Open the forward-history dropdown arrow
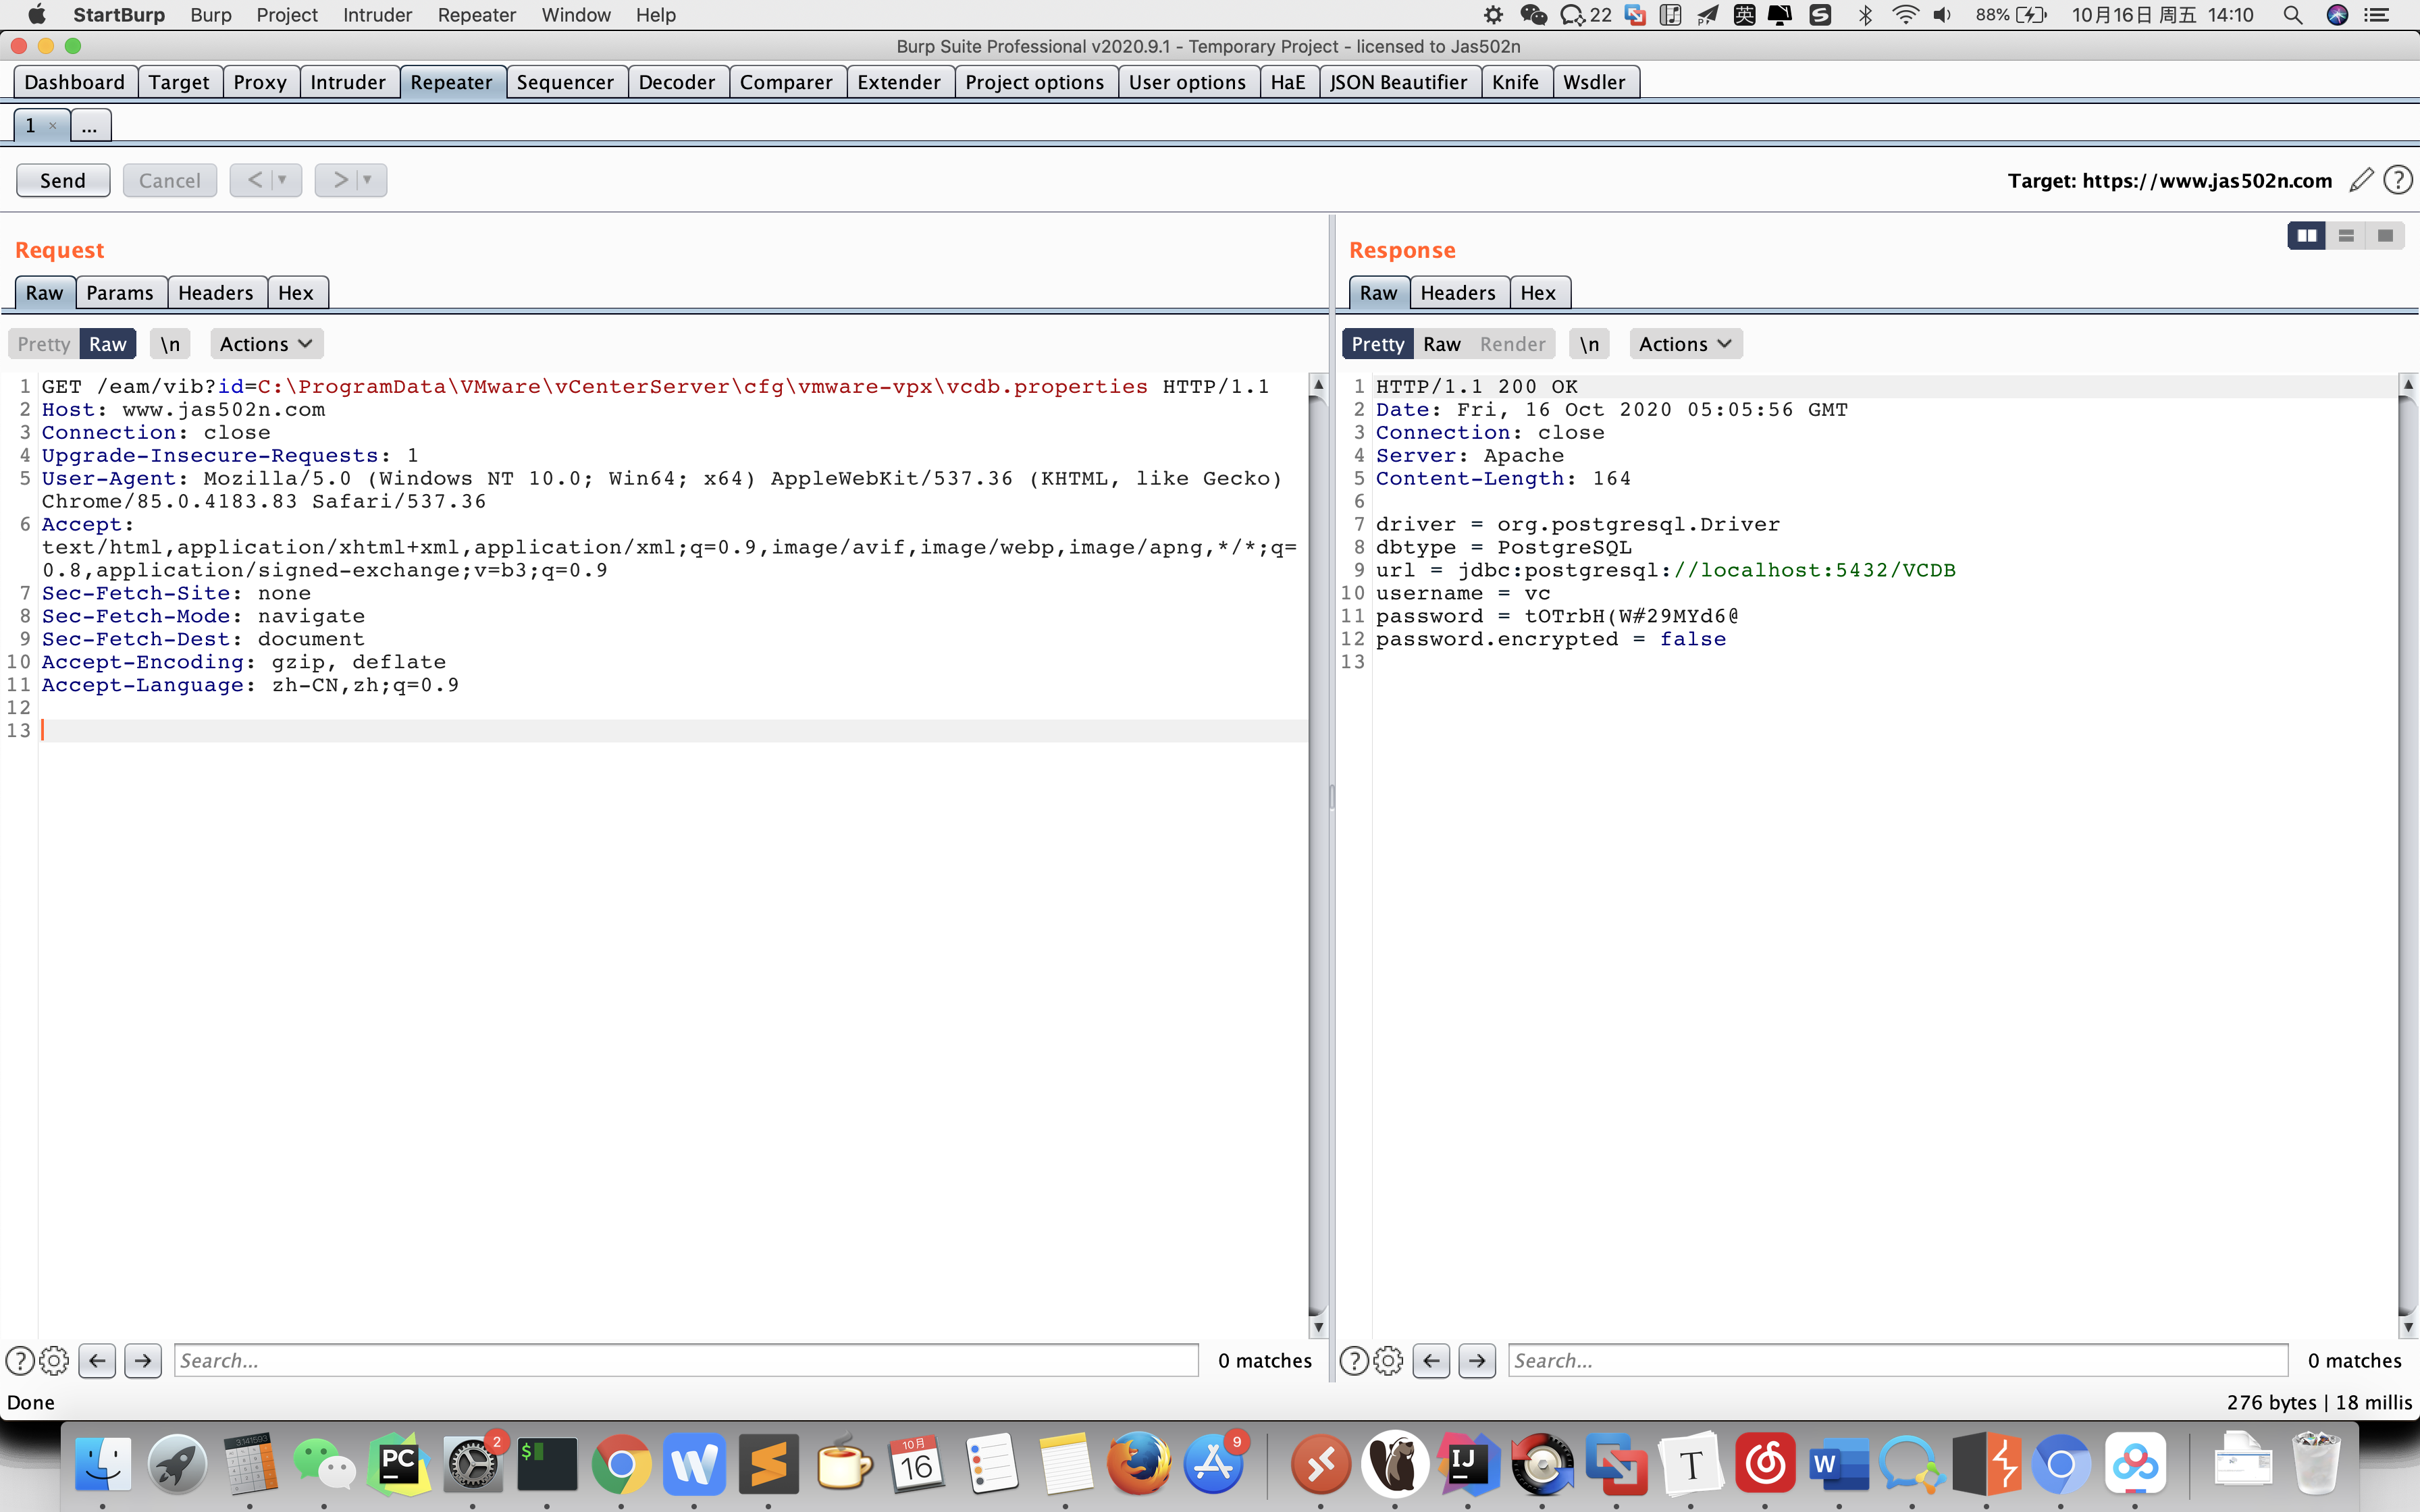The height and width of the screenshot is (1512, 2420). [368, 180]
